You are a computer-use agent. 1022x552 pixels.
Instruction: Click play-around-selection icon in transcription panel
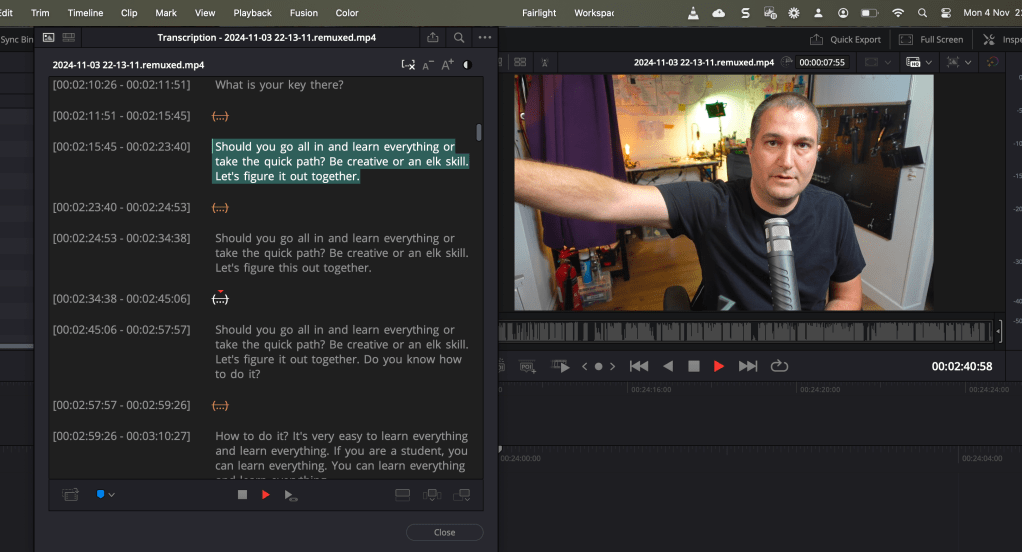(x=291, y=495)
